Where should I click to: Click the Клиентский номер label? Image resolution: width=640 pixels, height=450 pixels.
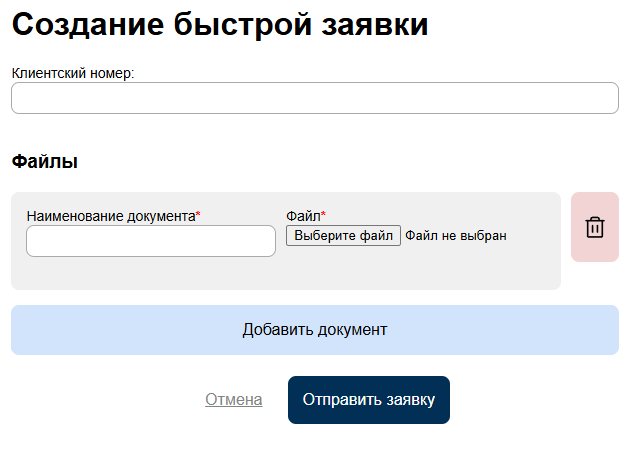pyautogui.click(x=72, y=73)
